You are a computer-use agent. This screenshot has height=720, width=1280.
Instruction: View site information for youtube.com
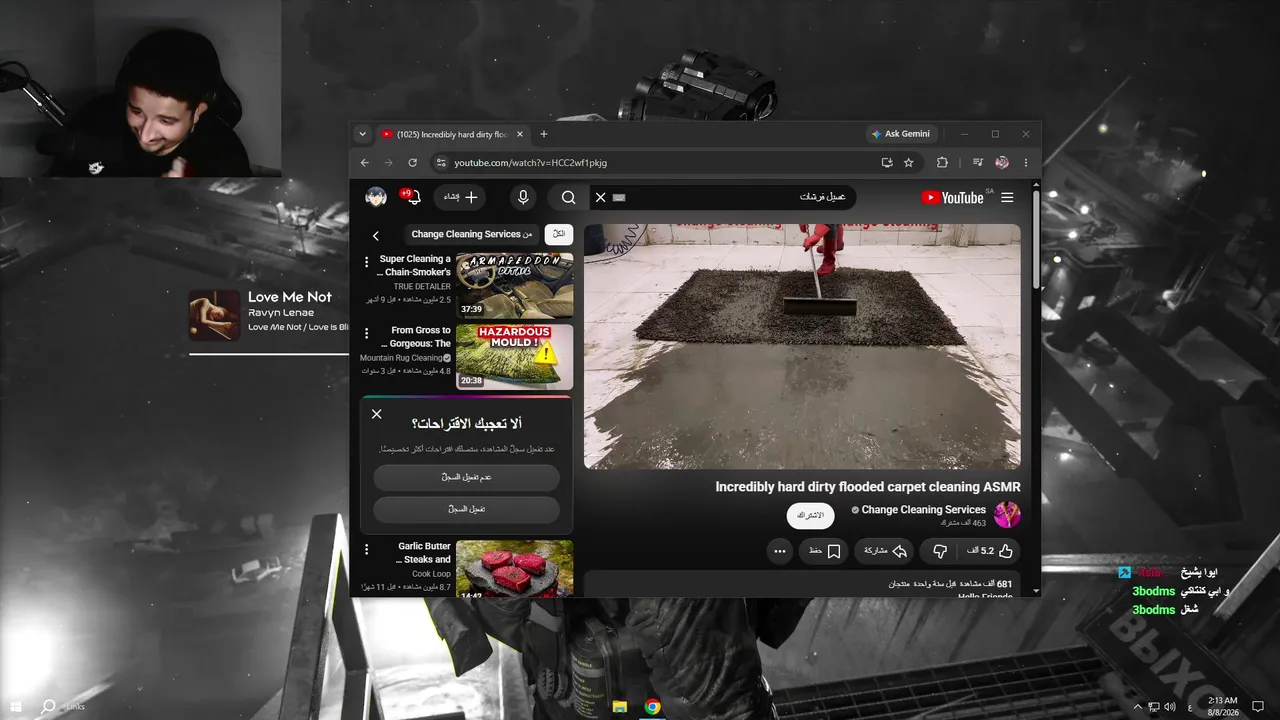(x=440, y=163)
